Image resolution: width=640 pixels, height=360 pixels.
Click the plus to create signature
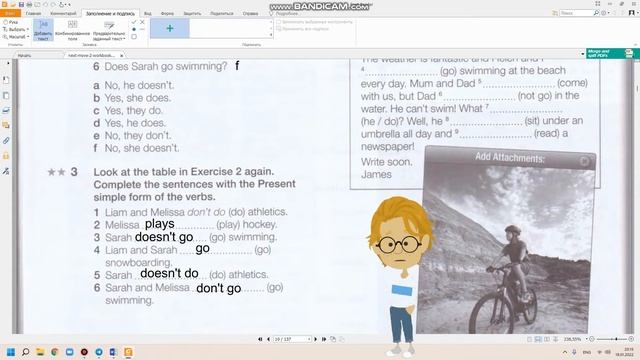[x=170, y=29]
